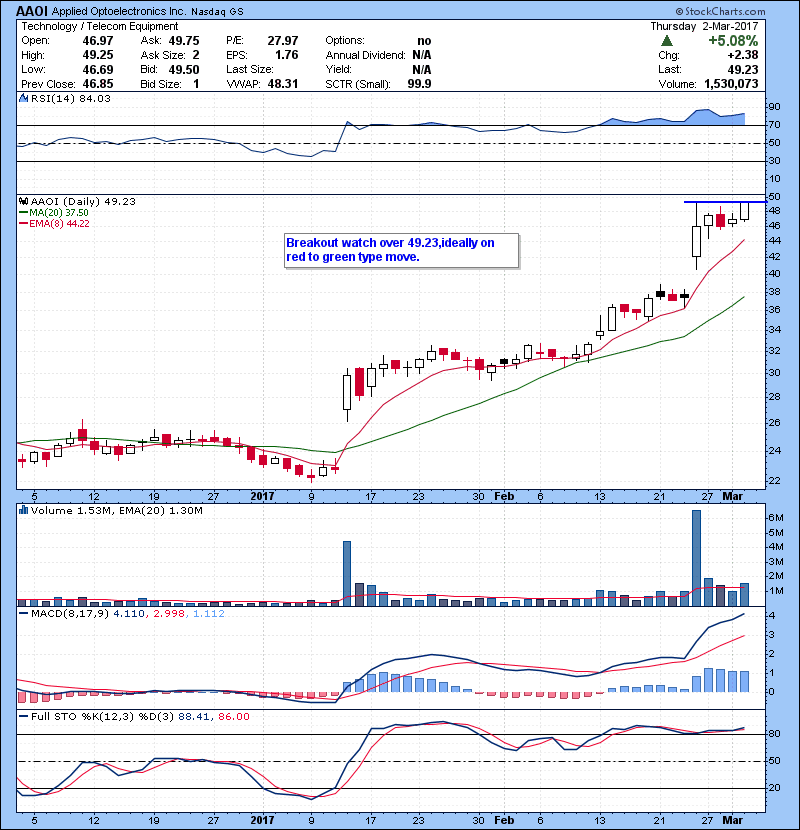Viewport: 800px width, 830px height.
Task: Click the Last price value 49.23 in header
Action: coord(743,69)
